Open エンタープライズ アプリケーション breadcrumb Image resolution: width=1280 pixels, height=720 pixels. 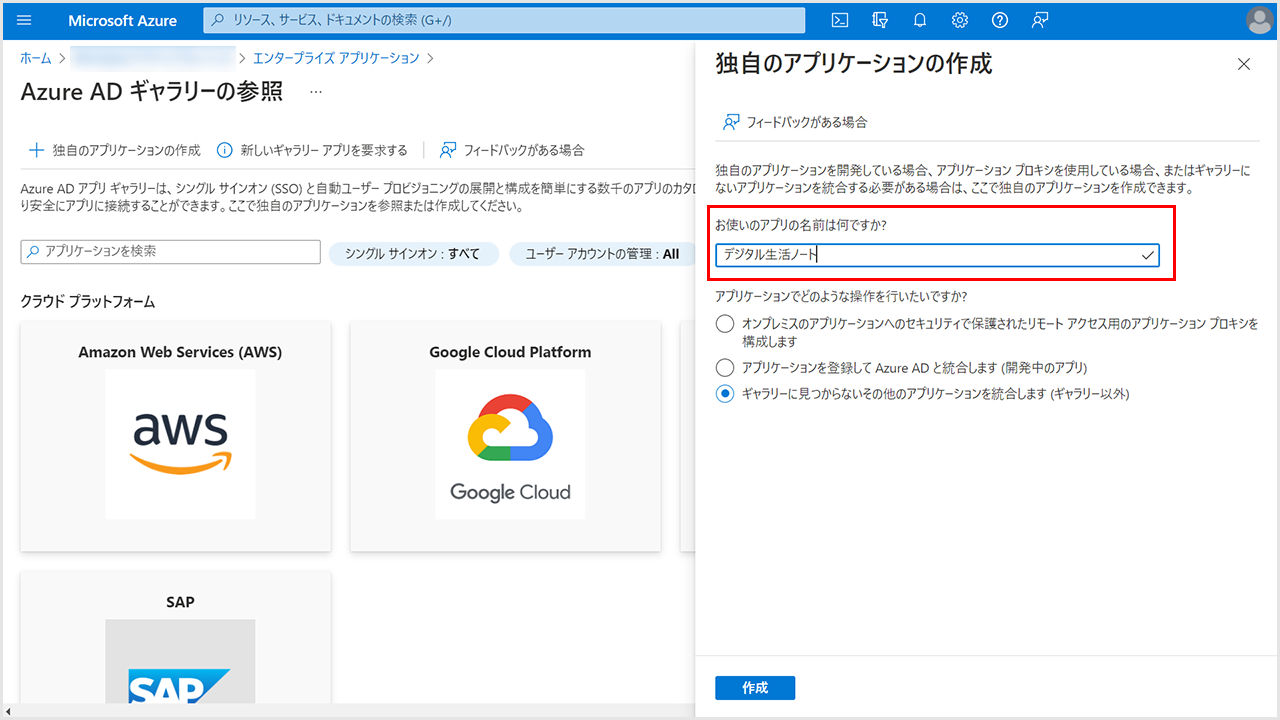pos(336,58)
